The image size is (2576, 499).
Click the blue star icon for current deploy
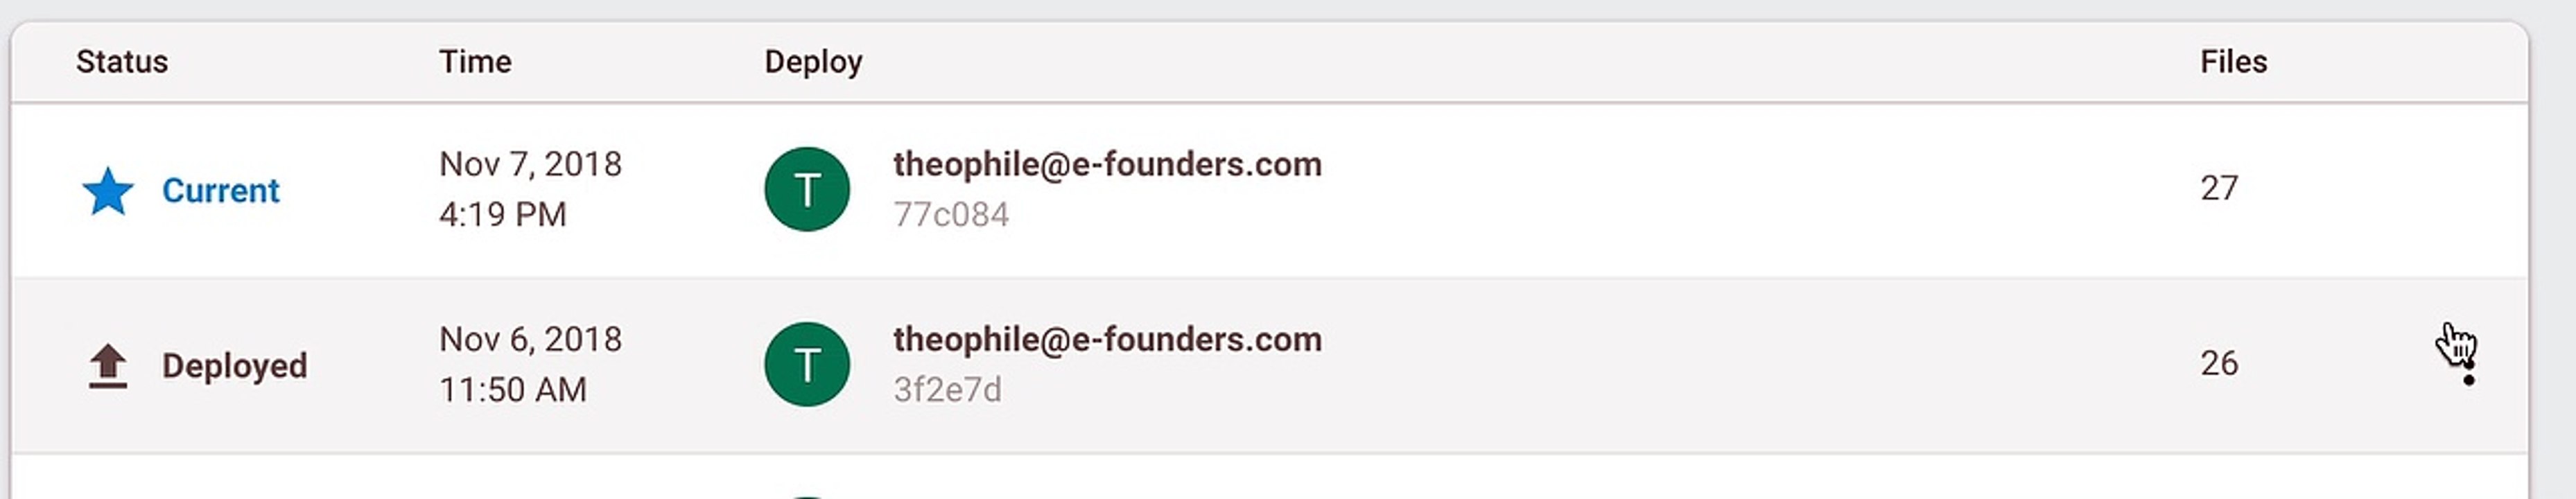click(108, 191)
